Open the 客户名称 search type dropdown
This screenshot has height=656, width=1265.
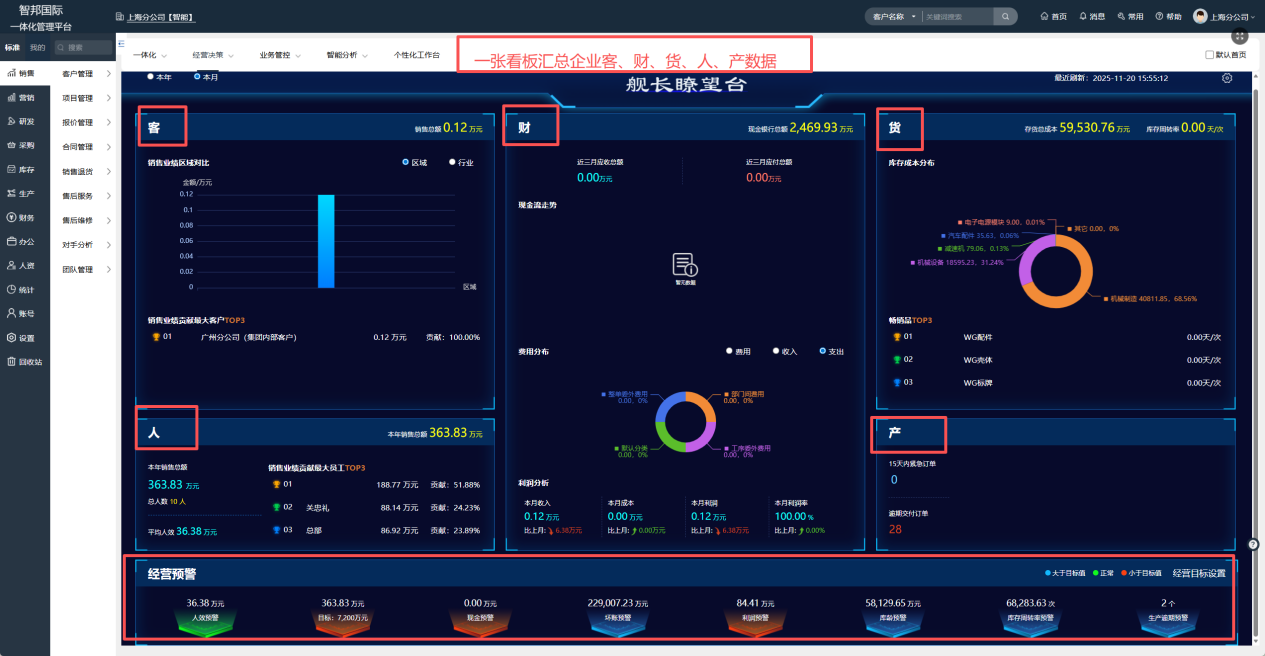pos(893,16)
